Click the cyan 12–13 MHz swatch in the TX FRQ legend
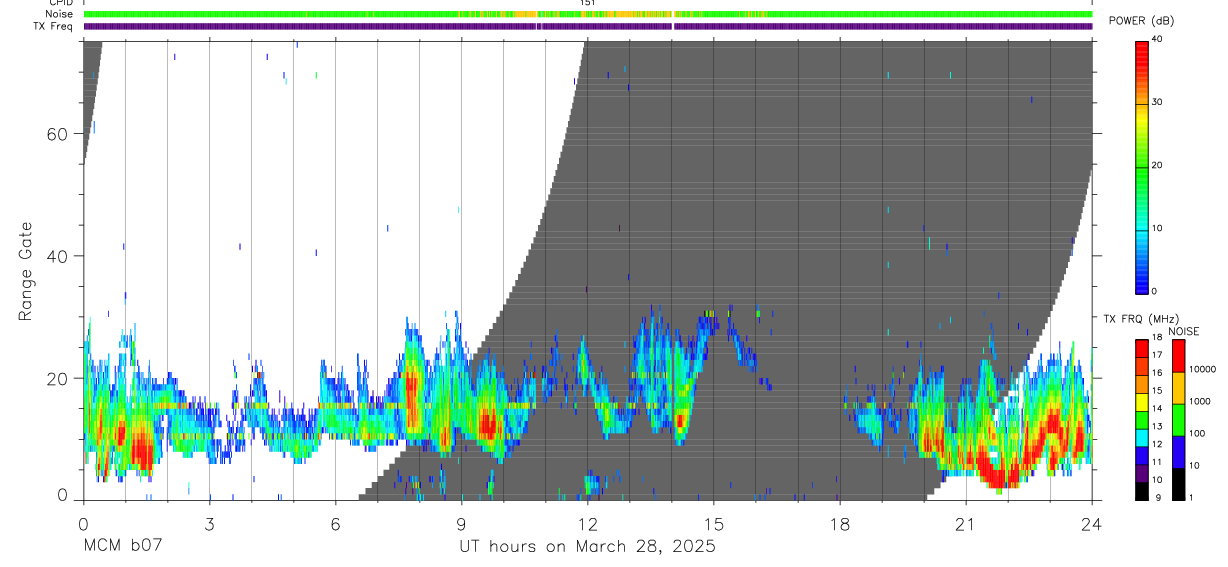The height and width of the screenshot is (567, 1228). 1142,436
